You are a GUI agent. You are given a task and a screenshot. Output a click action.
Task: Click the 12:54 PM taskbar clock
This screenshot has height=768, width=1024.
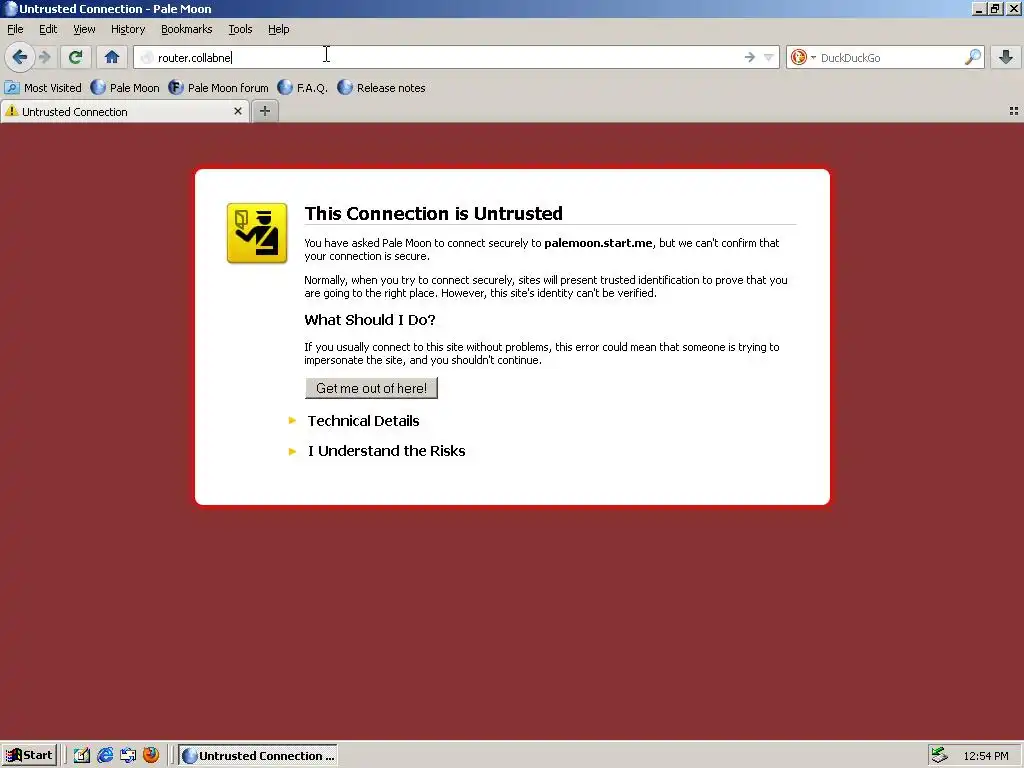(x=986, y=756)
